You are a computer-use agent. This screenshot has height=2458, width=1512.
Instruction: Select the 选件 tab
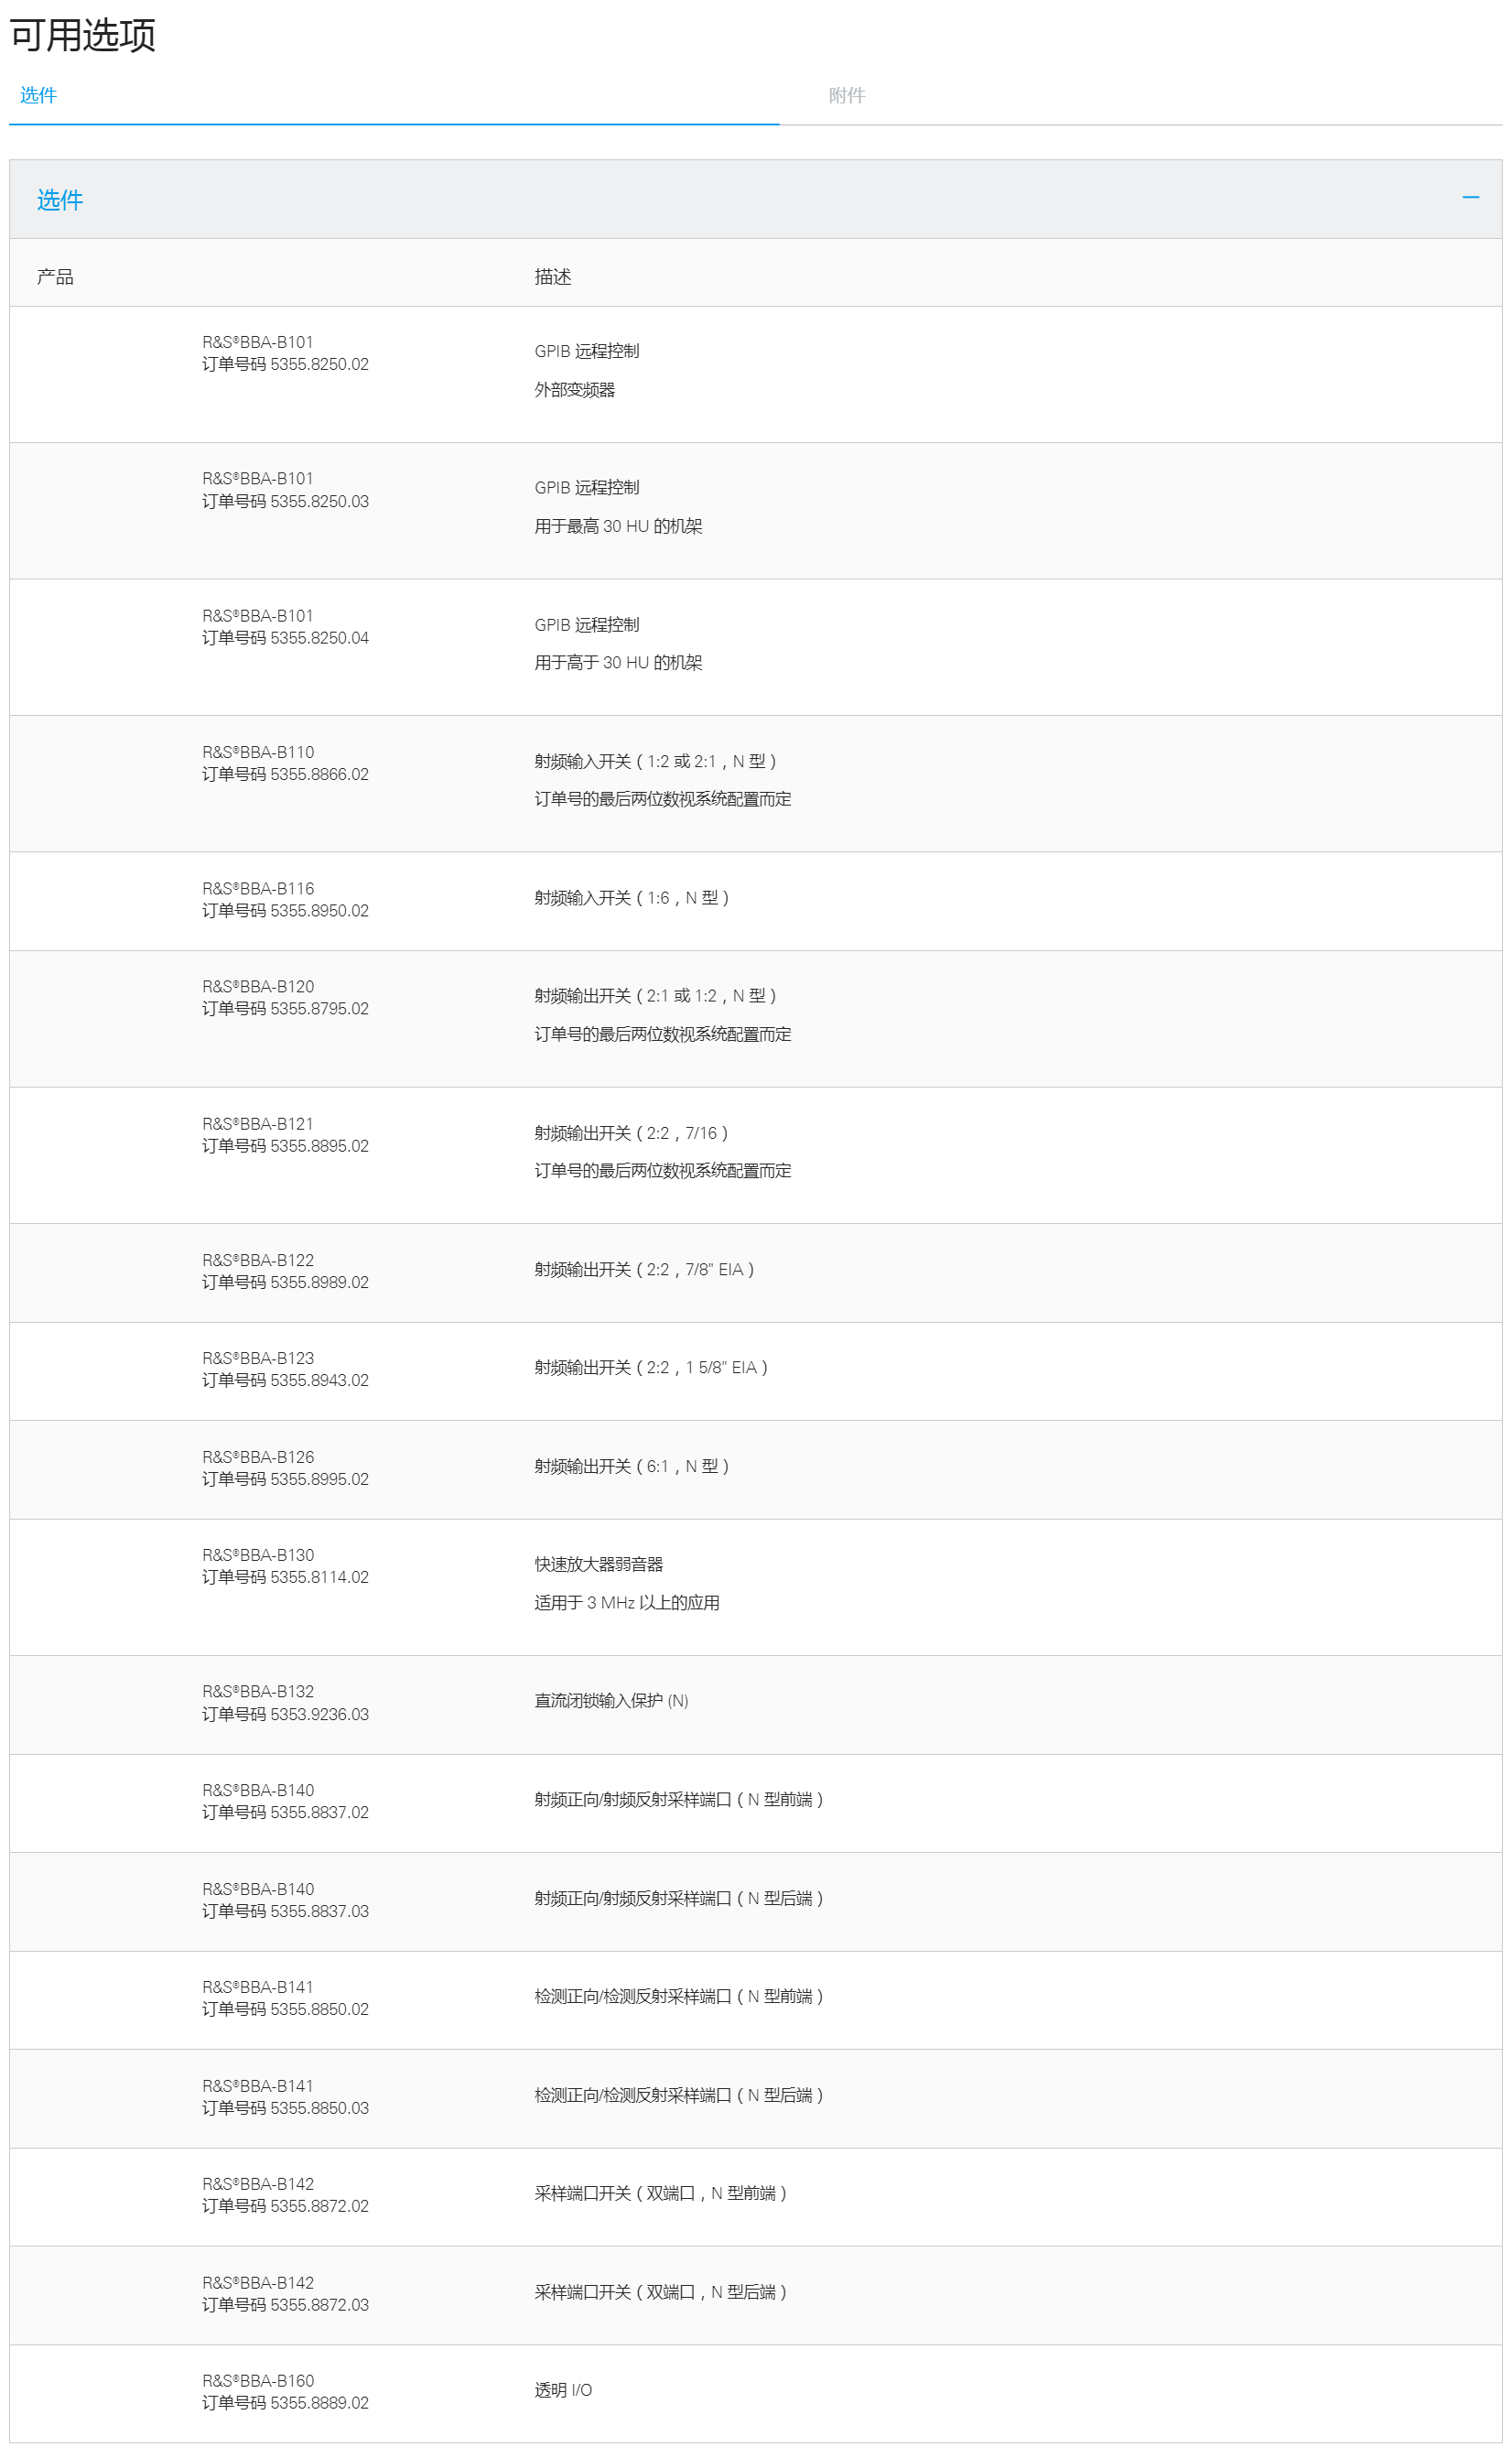coord(38,95)
